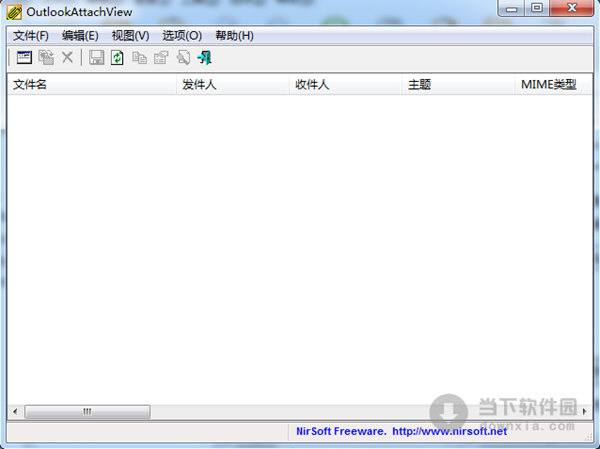This screenshot has width=600, height=449.
Task: Sort by 主题 column header
Action: (458, 84)
